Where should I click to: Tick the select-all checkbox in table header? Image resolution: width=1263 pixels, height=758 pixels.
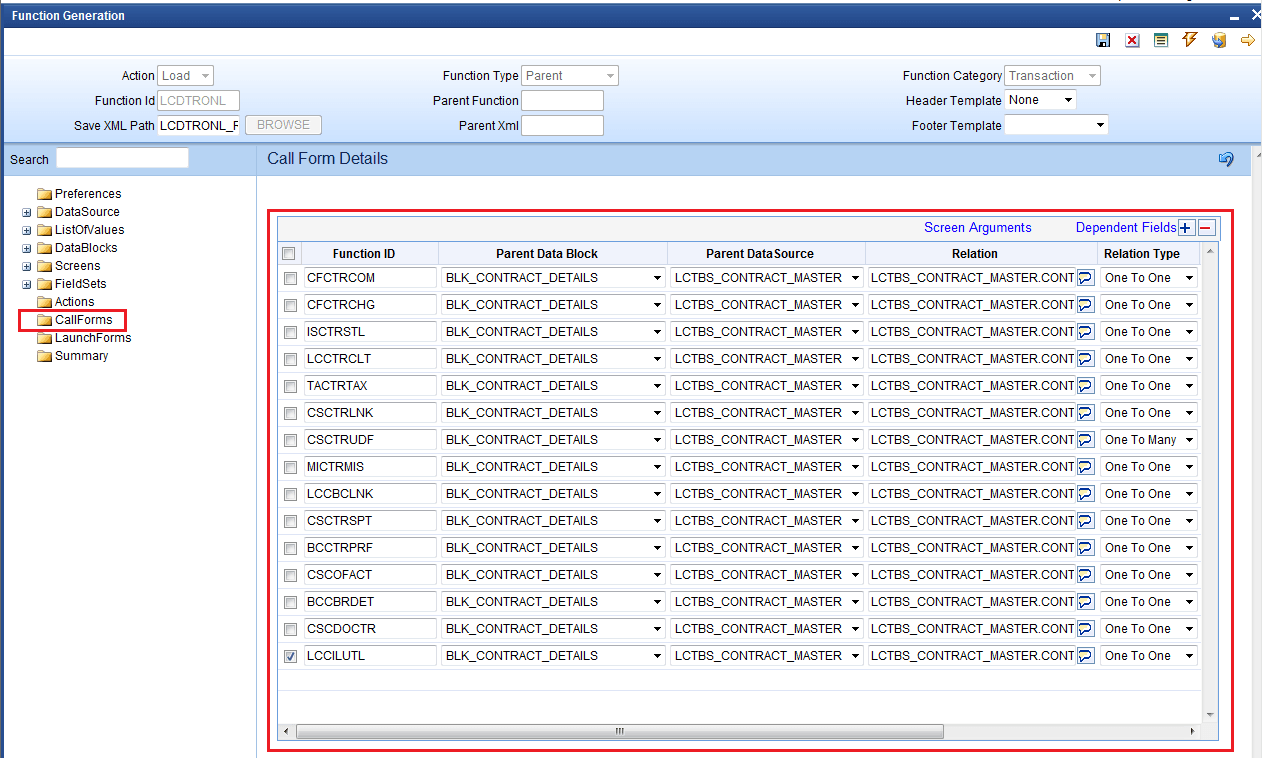289,254
